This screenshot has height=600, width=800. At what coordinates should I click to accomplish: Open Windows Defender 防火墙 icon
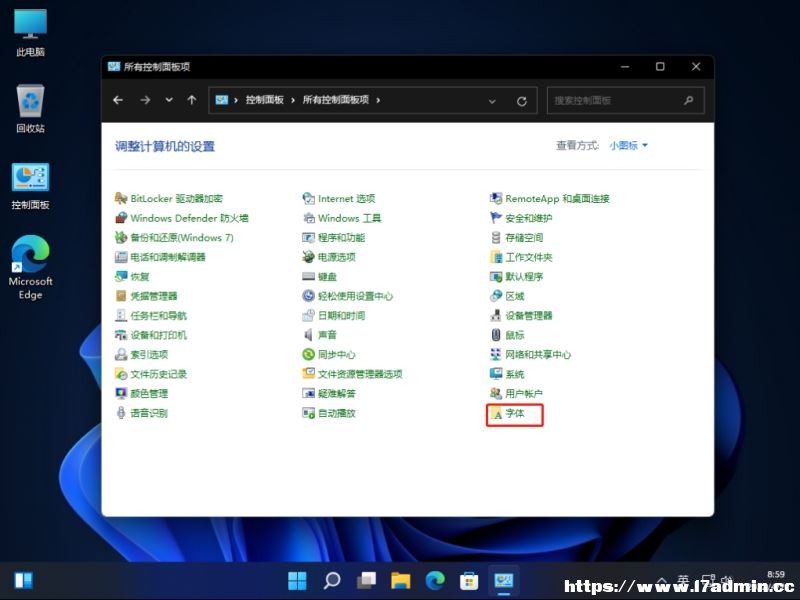click(x=121, y=218)
